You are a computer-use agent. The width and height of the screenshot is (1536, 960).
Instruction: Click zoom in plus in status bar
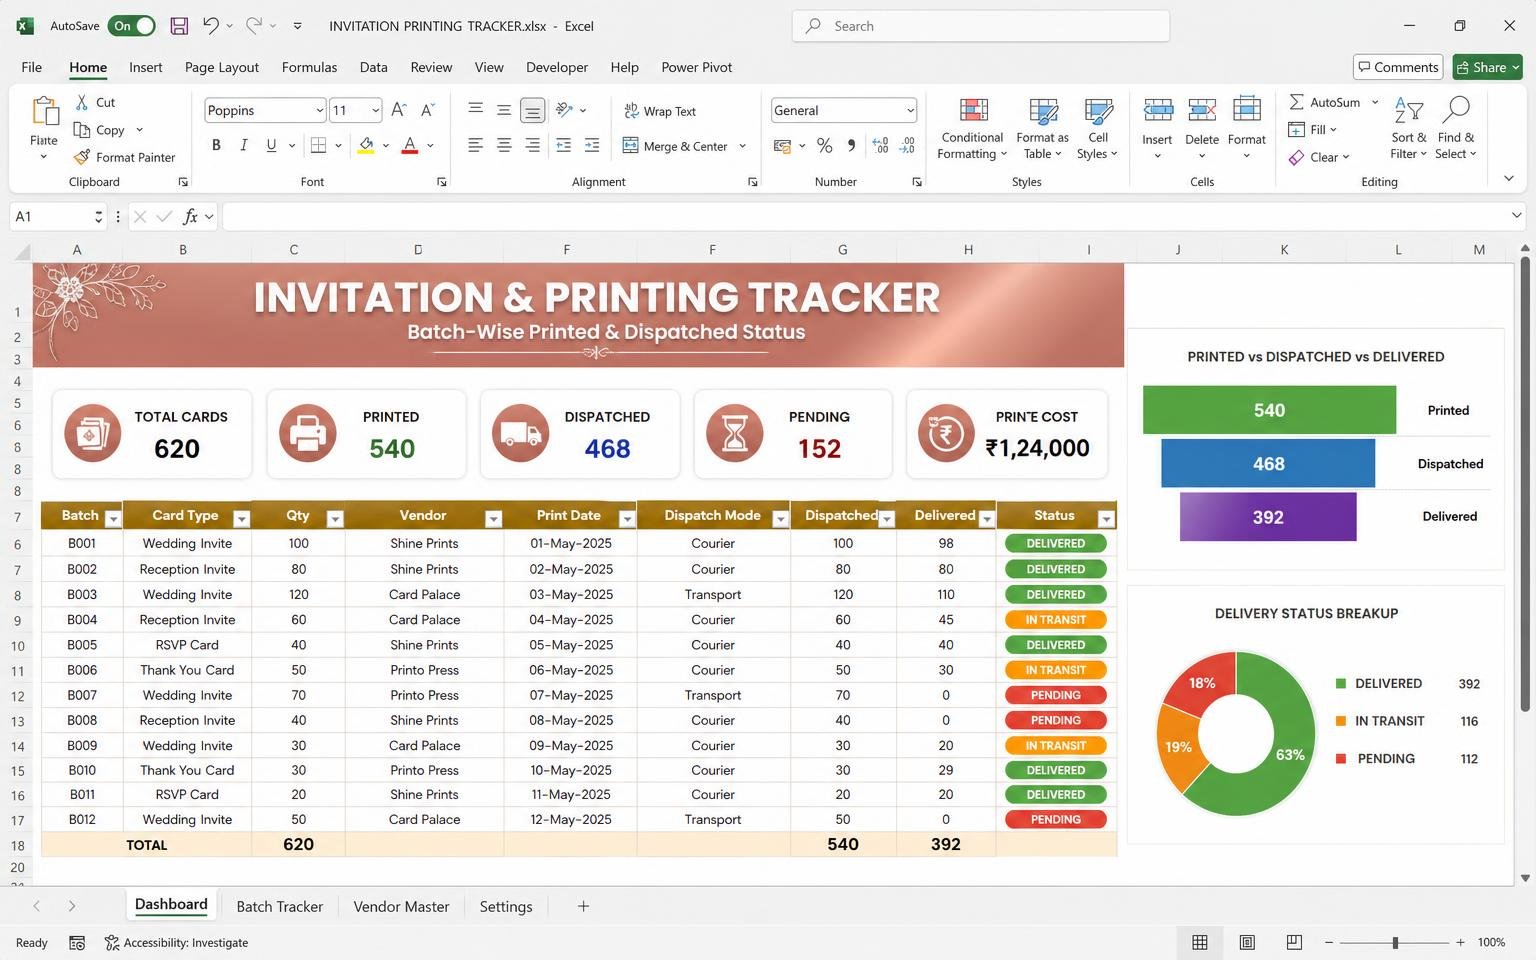pyautogui.click(x=1460, y=942)
